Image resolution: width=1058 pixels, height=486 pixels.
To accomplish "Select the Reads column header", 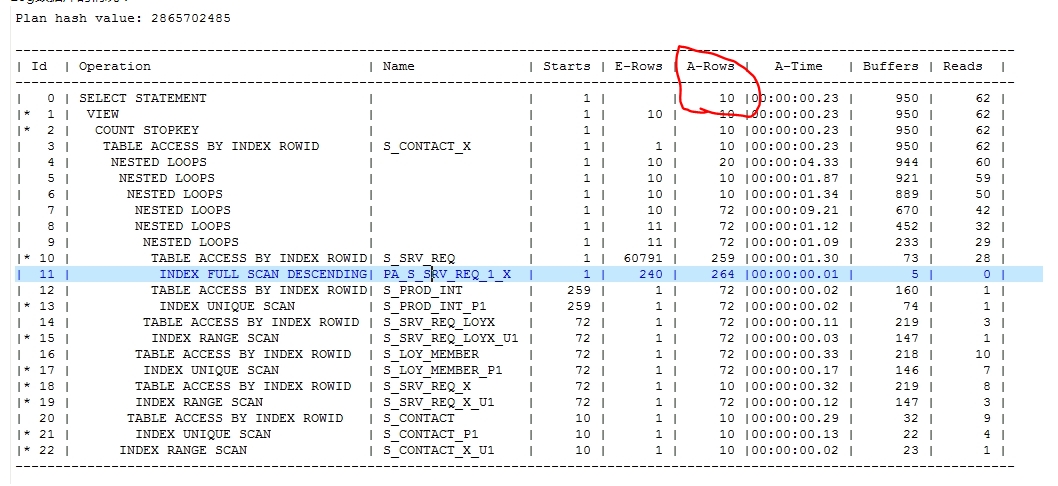I will 963,66.
